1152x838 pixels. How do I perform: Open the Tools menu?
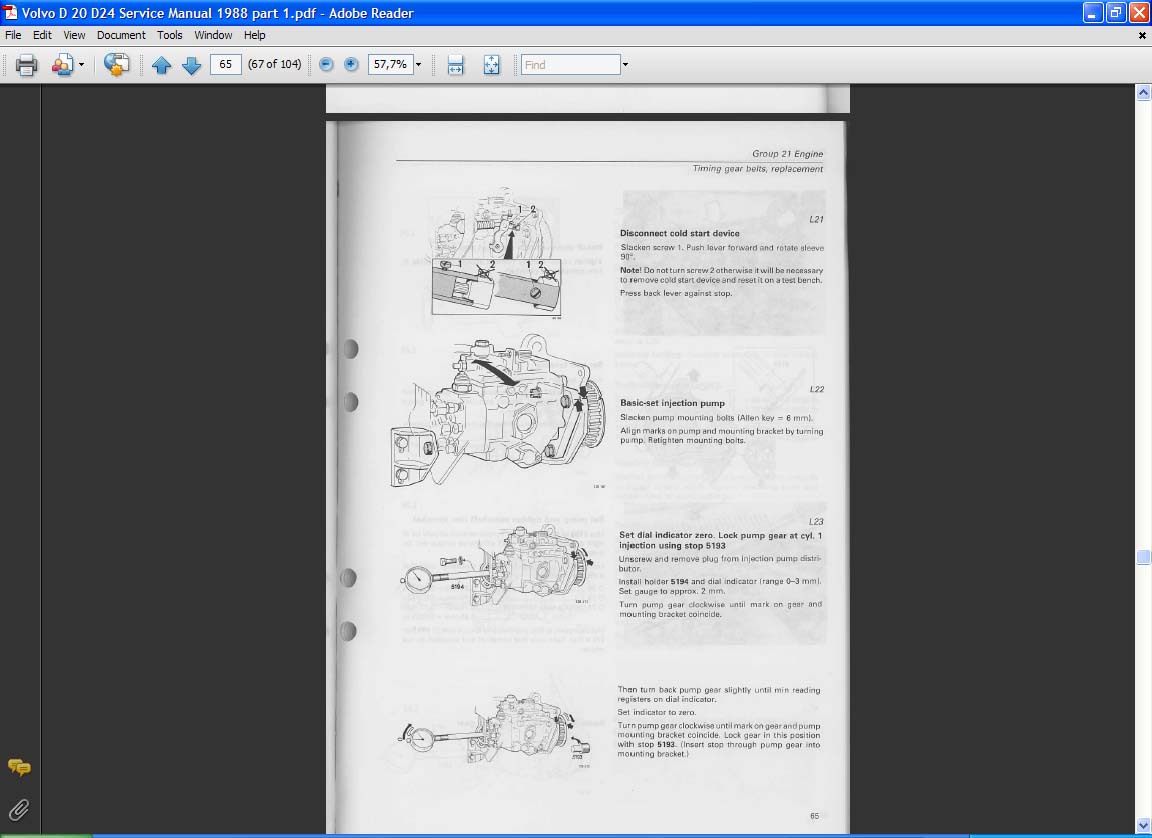[170, 35]
